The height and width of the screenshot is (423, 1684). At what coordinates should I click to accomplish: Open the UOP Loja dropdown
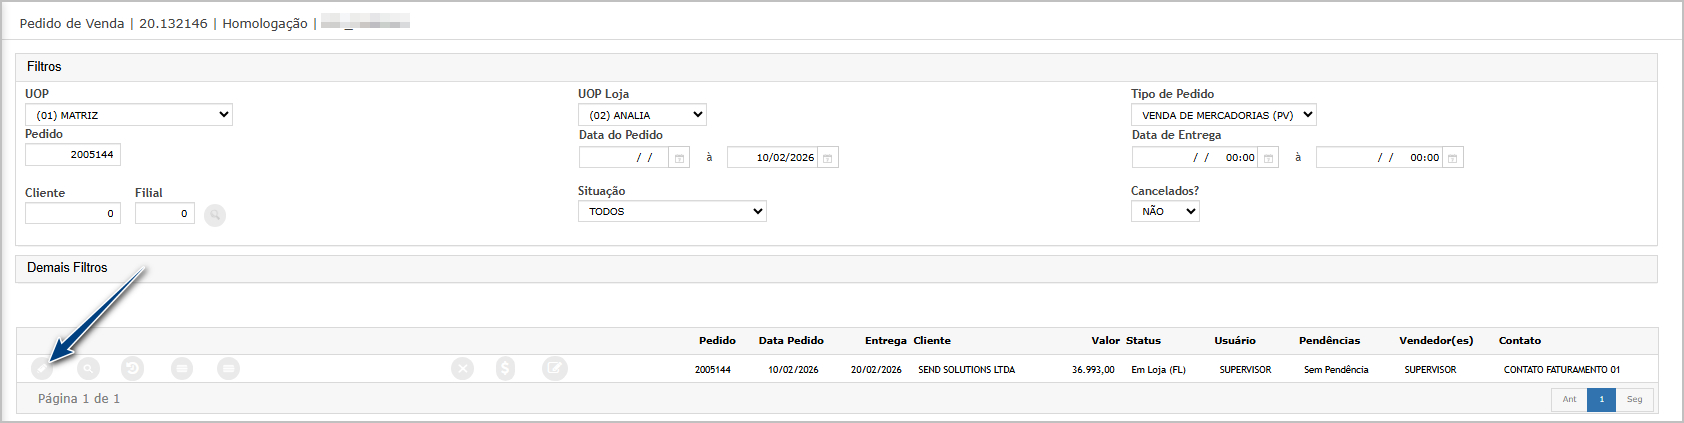[642, 115]
